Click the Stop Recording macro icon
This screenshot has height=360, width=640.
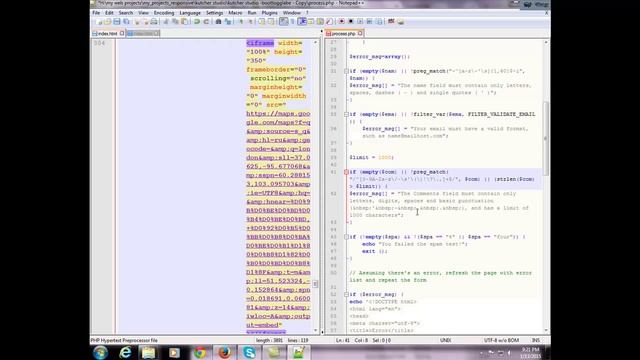pos(352,21)
